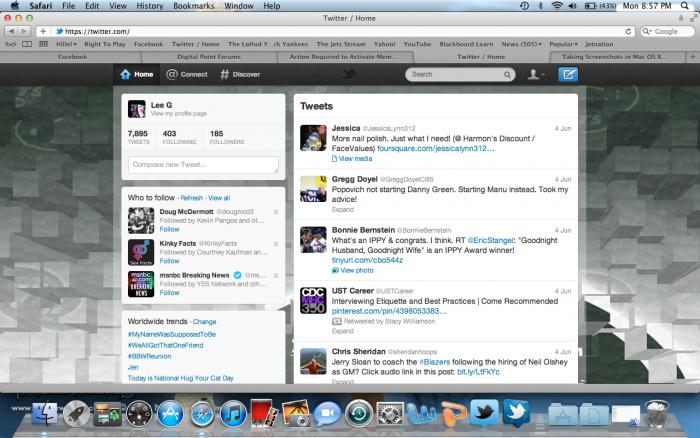
Task: Open the 185 followers list
Action: point(227,137)
